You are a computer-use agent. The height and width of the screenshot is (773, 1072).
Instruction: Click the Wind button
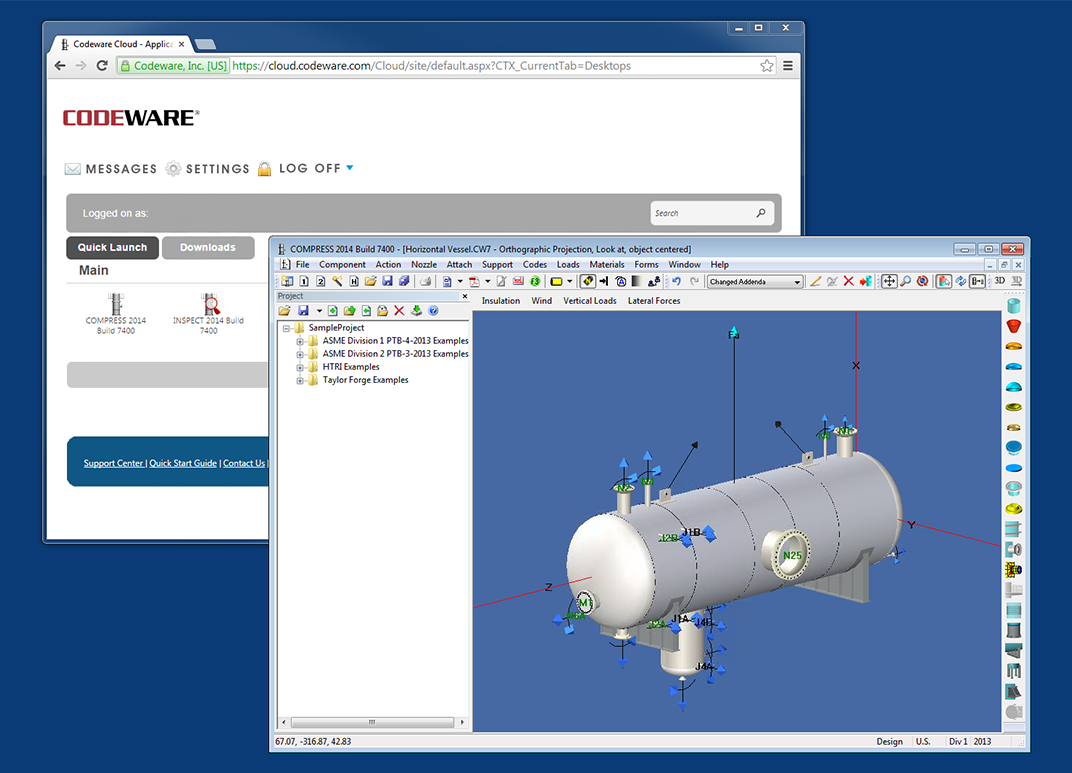541,301
